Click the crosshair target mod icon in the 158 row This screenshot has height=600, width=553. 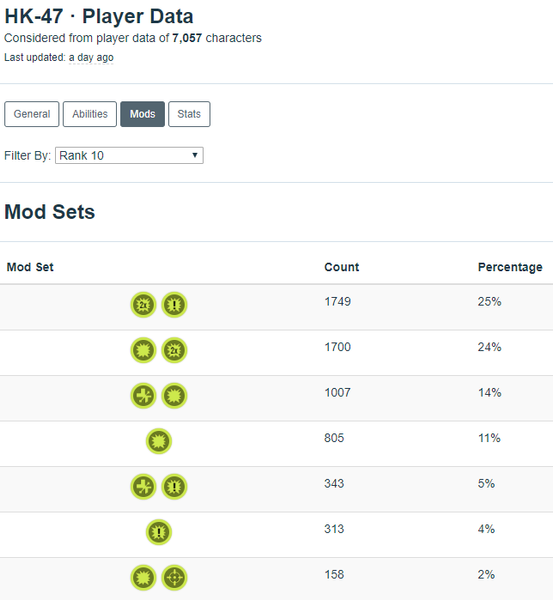point(174,578)
